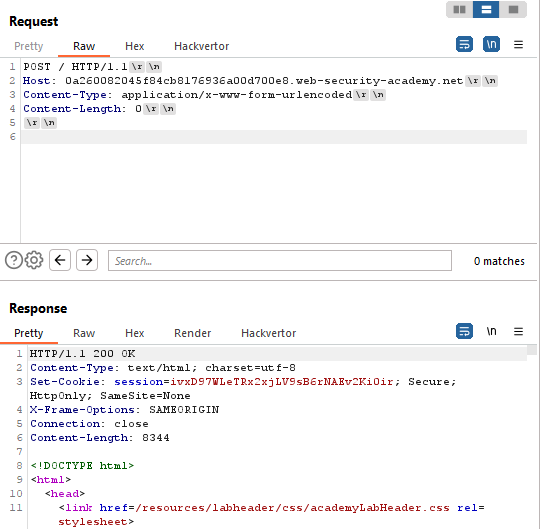Screen dimensions: 542x529
Task: Open search settings gear
Action: (x=34, y=260)
